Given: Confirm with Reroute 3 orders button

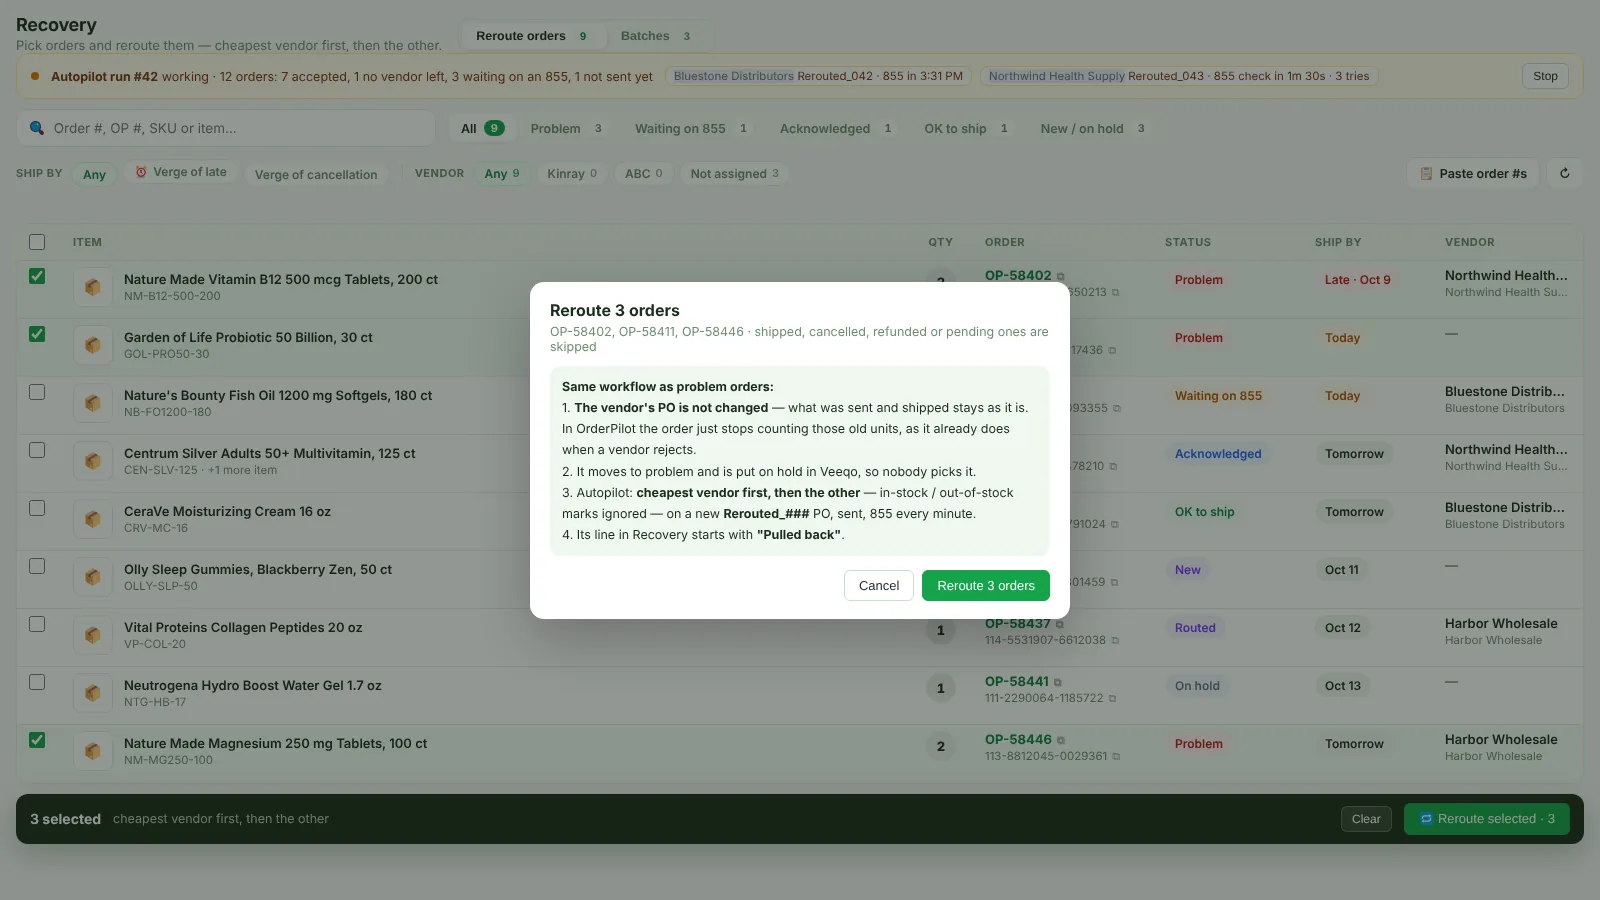Looking at the screenshot, I should tap(986, 586).
